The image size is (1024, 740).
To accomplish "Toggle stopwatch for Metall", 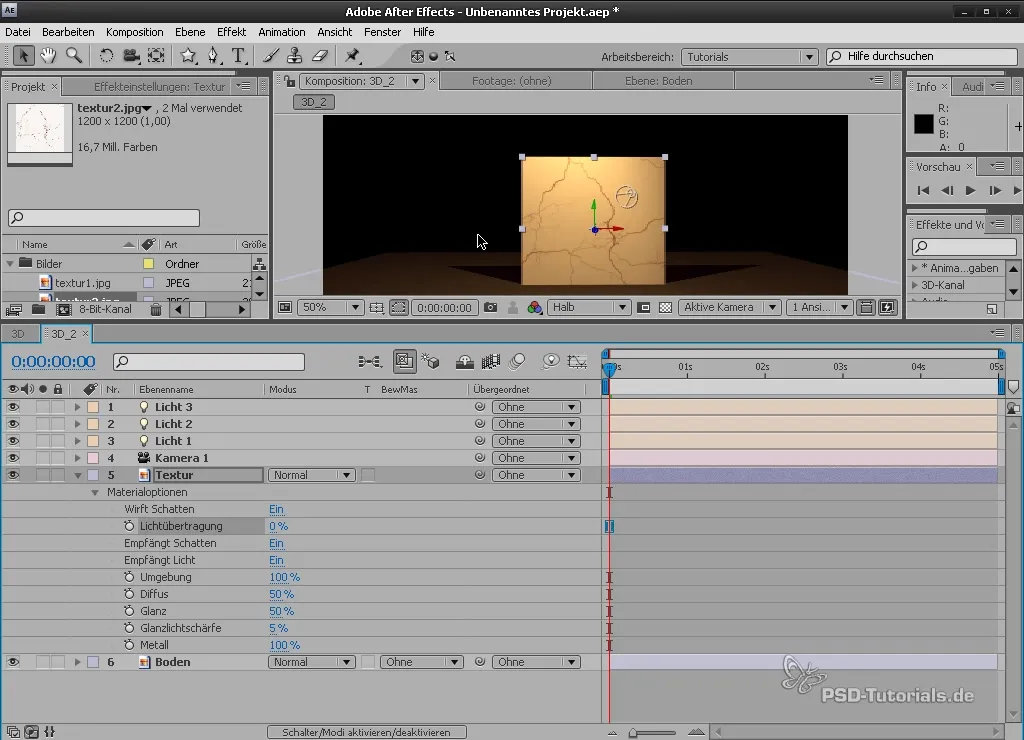I will click(x=129, y=645).
